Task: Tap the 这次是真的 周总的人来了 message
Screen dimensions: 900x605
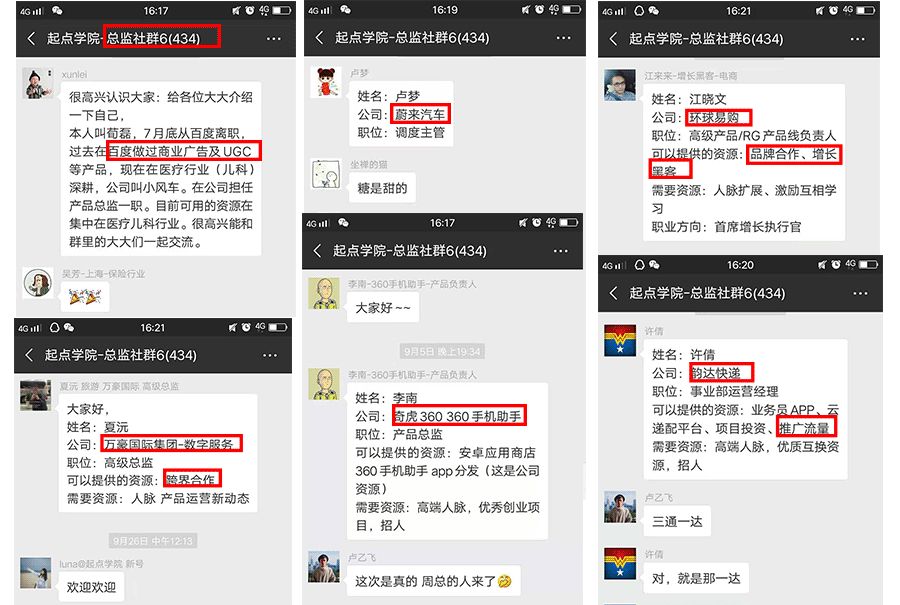Action: (433, 581)
